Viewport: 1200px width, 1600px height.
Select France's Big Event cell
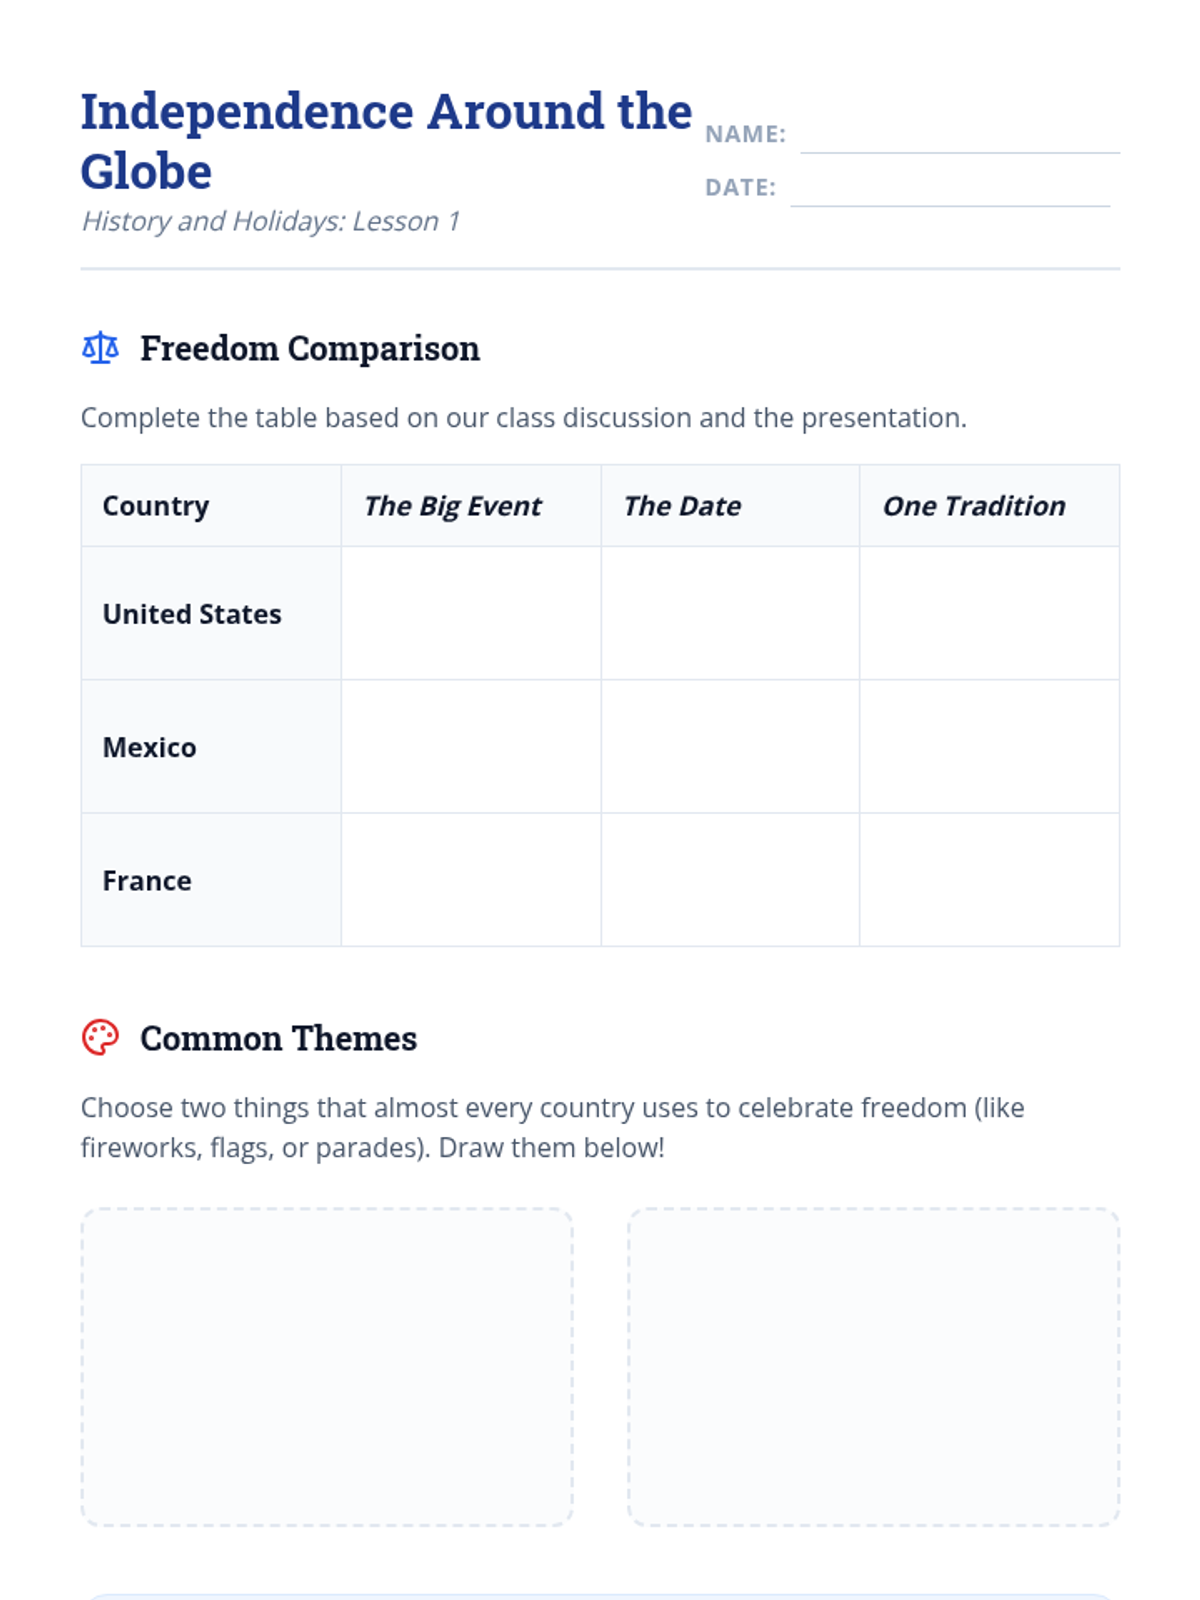pos(471,880)
